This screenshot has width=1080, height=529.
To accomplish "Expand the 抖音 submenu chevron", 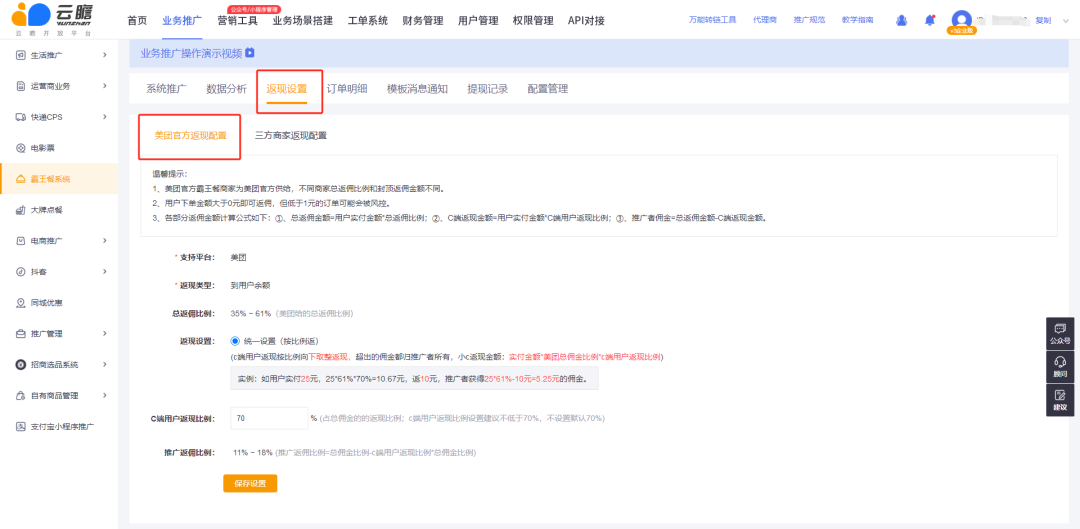I will coord(105,271).
